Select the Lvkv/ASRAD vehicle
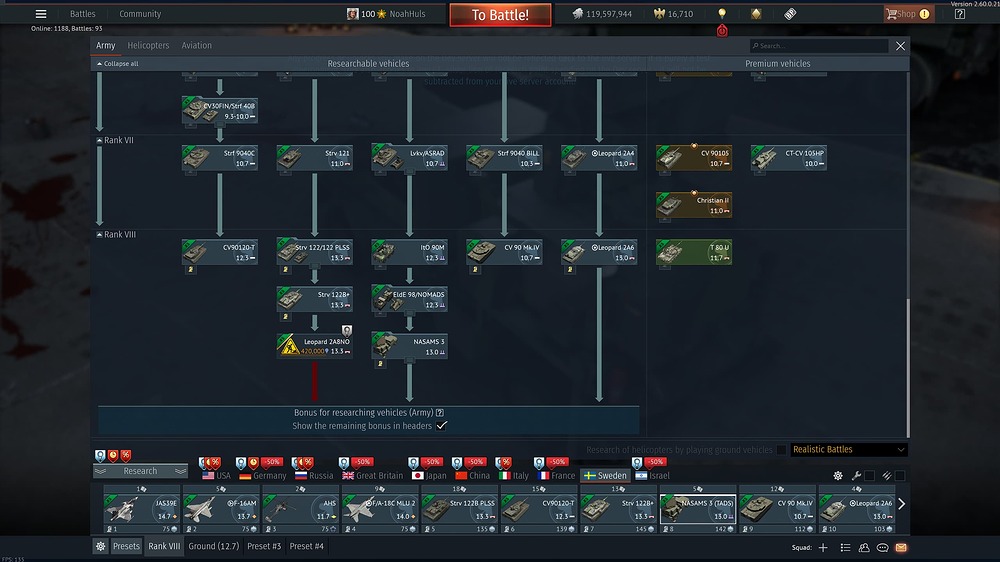This screenshot has height=562, width=1000. point(409,158)
